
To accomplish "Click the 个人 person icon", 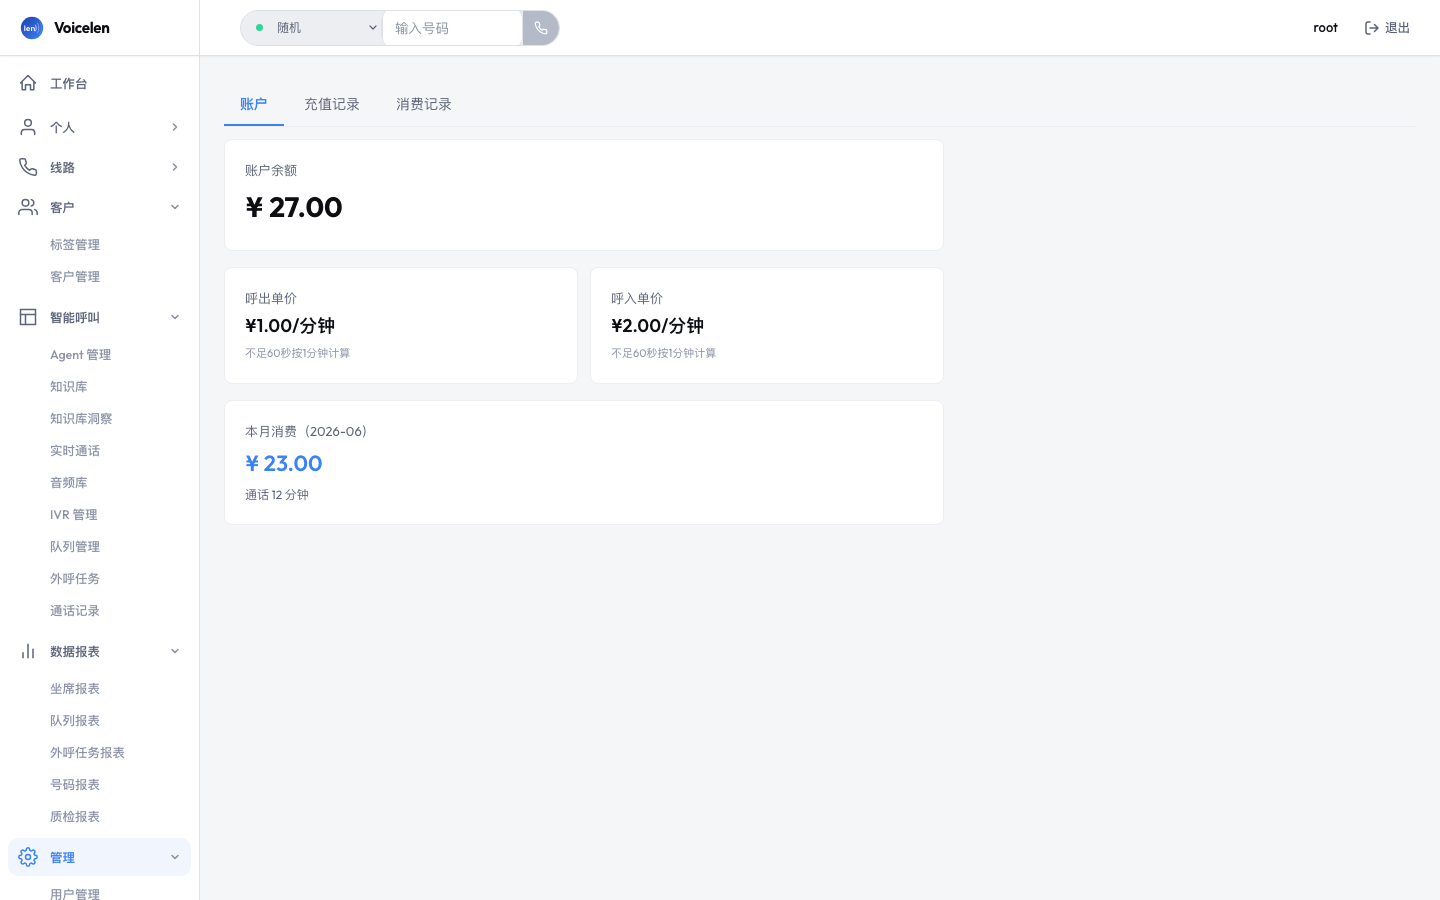I will coord(28,127).
